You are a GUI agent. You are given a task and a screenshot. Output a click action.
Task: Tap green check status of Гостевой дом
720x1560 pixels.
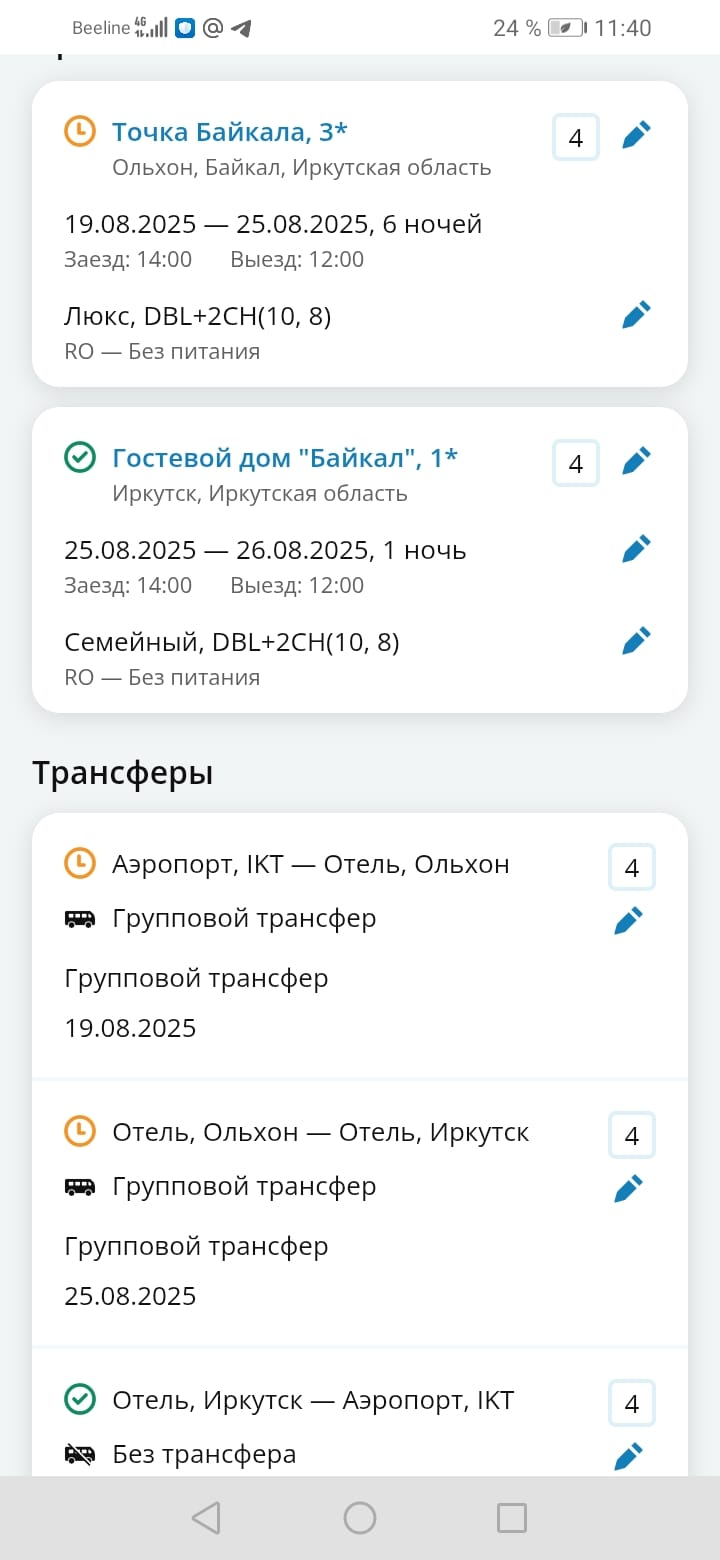pos(80,457)
